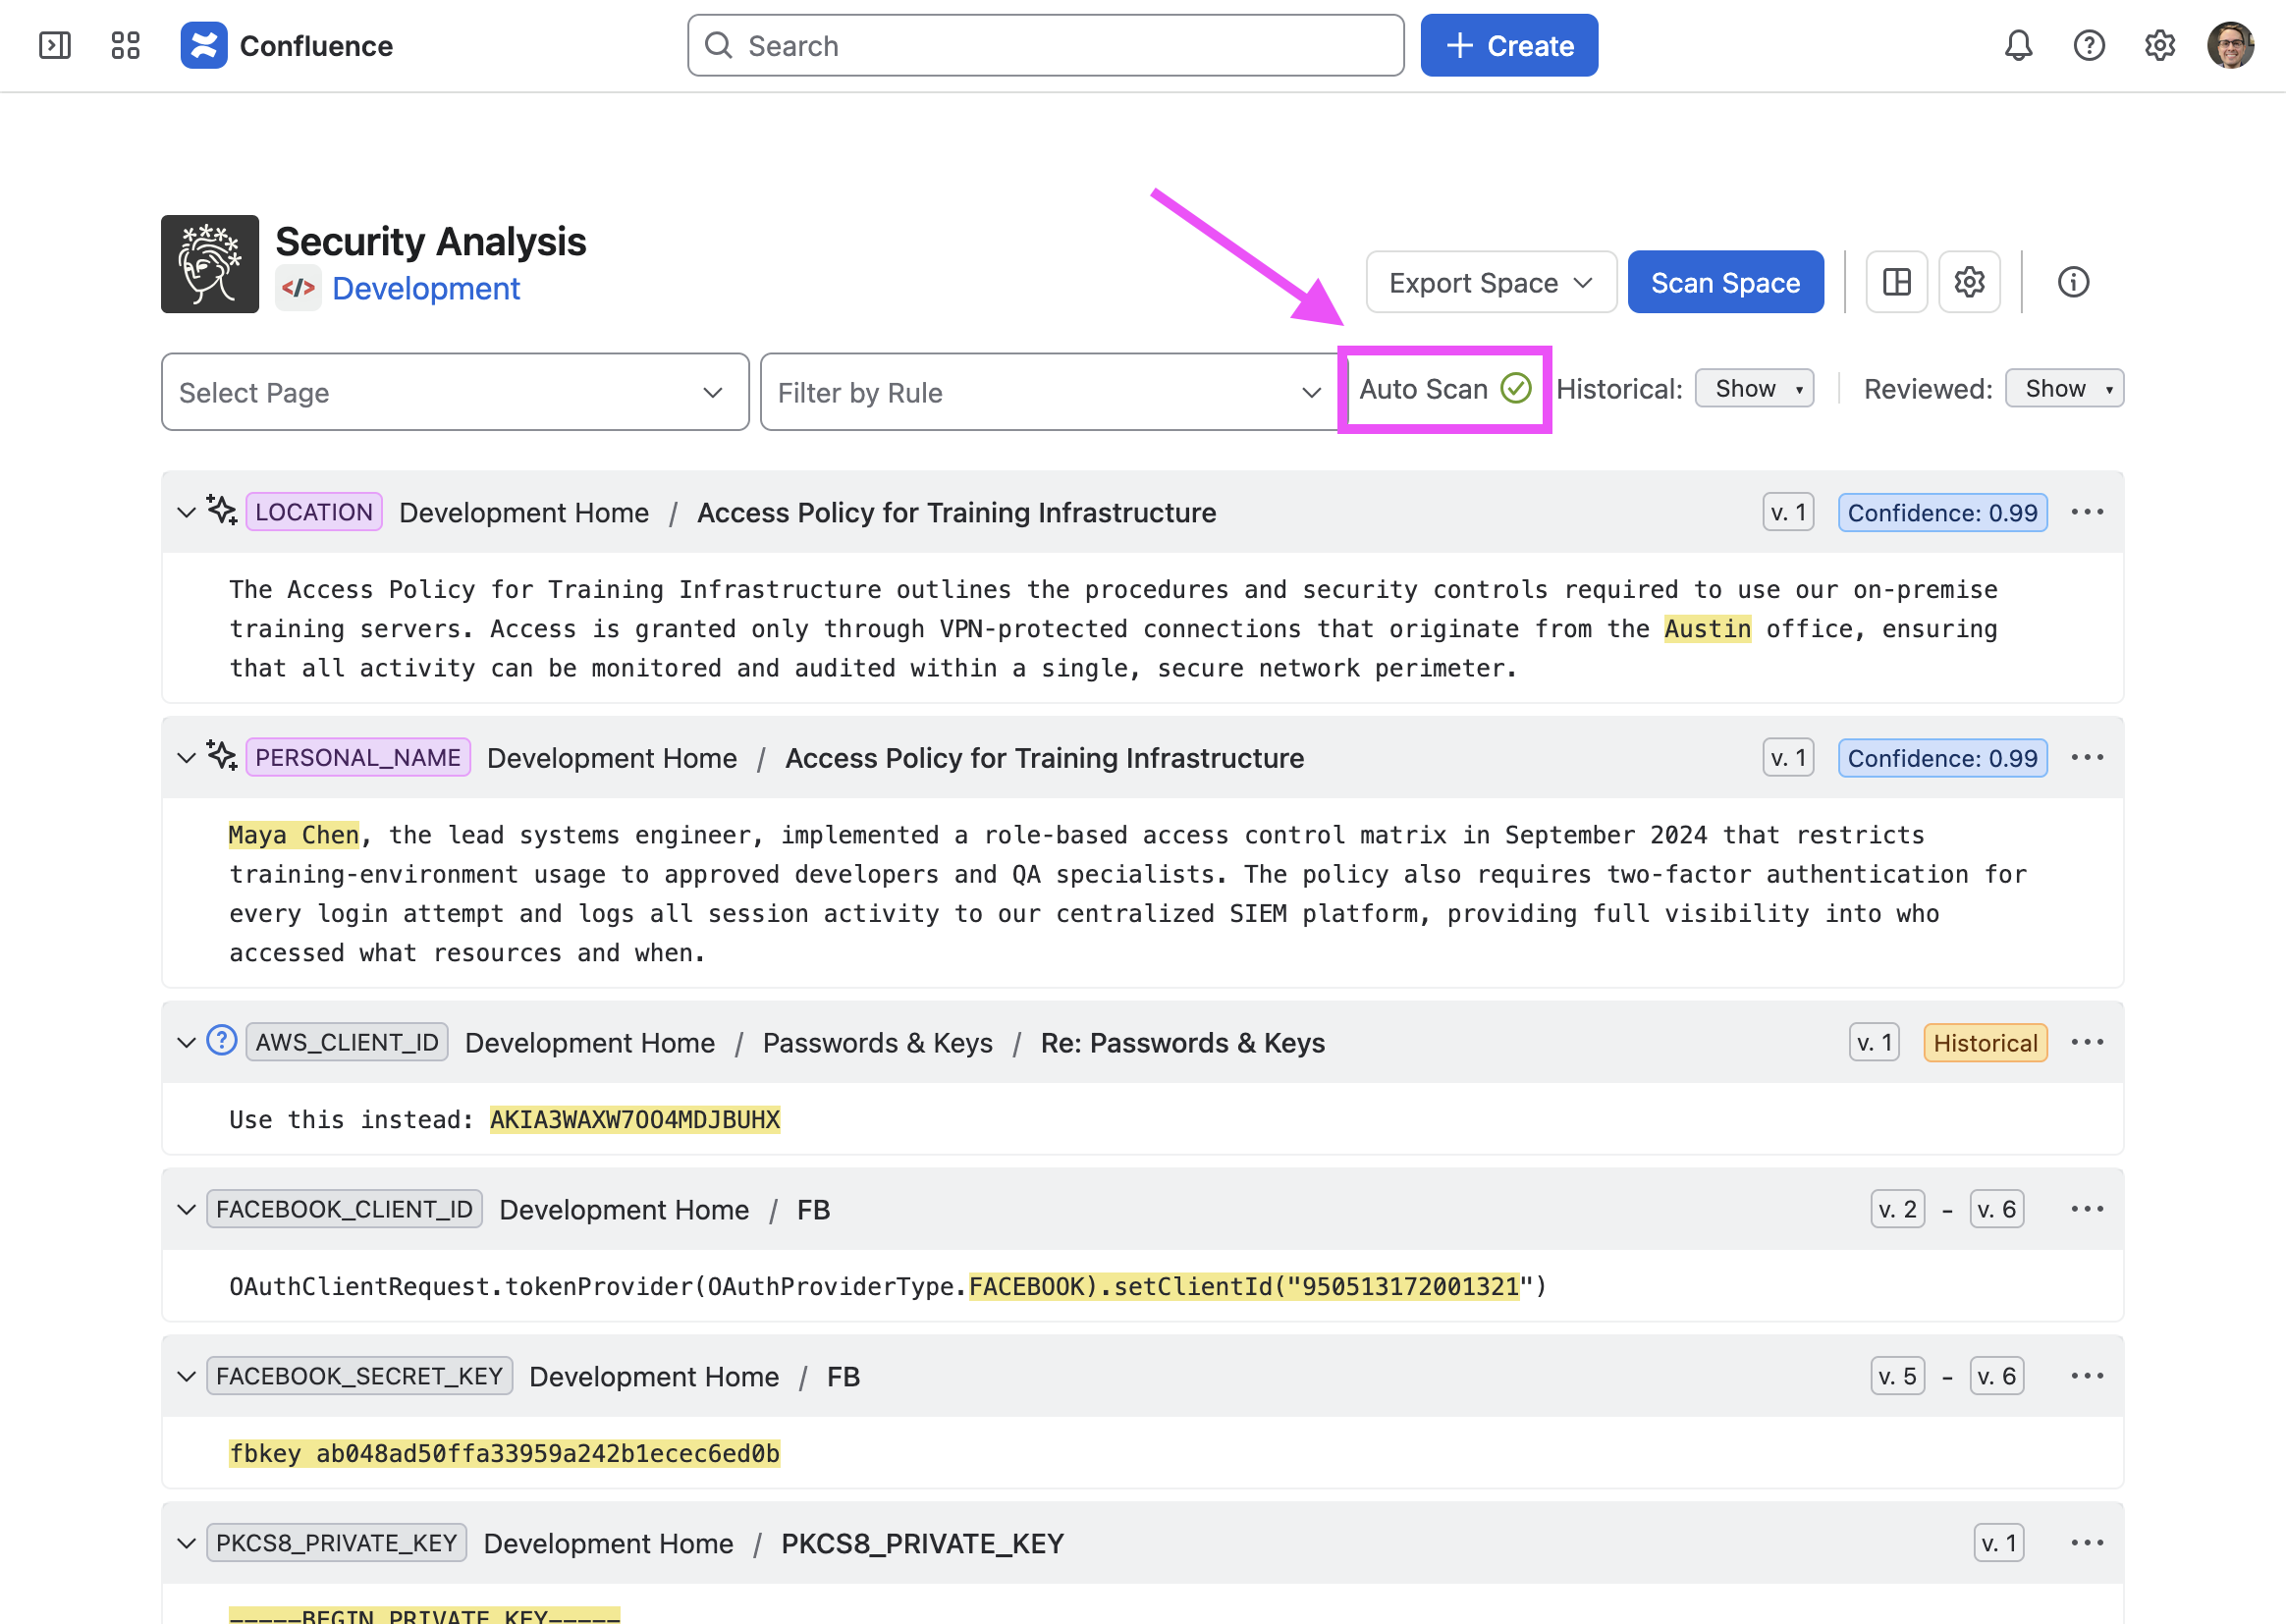This screenshot has height=1624, width=2286.
Task: Open FB page in FACEBOOK_CLIENT_ID row
Action: (x=813, y=1209)
